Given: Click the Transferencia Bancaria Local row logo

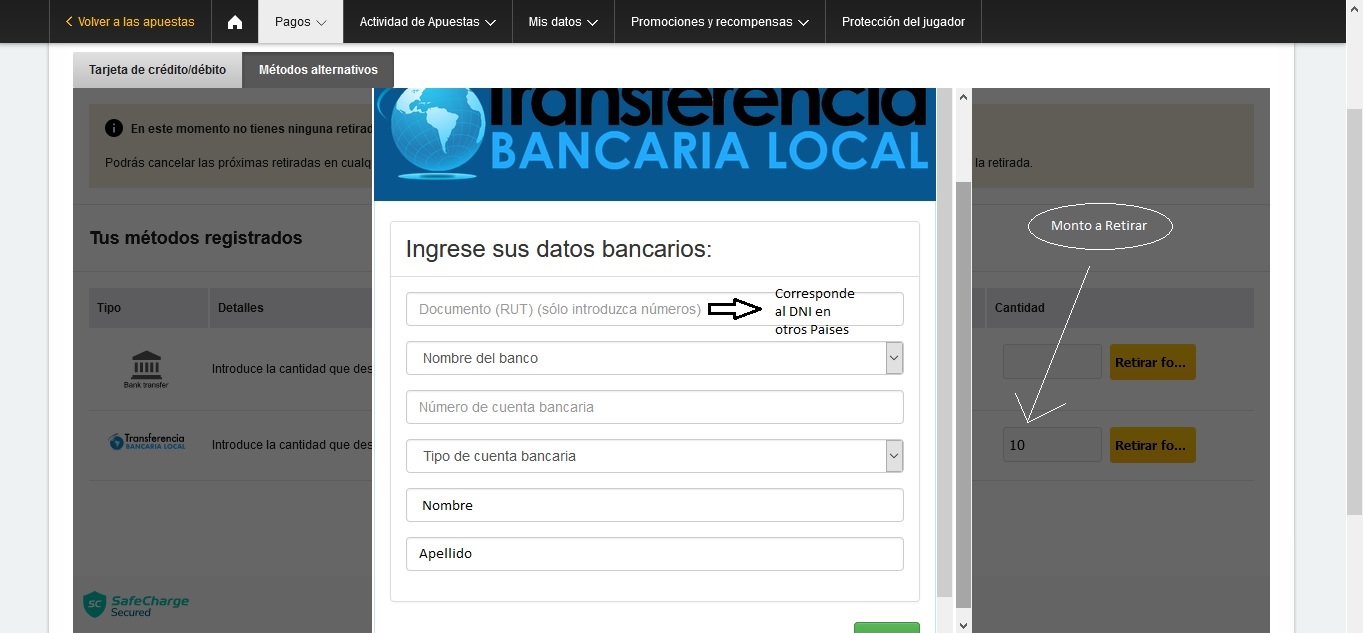Looking at the screenshot, I should coord(147,441).
